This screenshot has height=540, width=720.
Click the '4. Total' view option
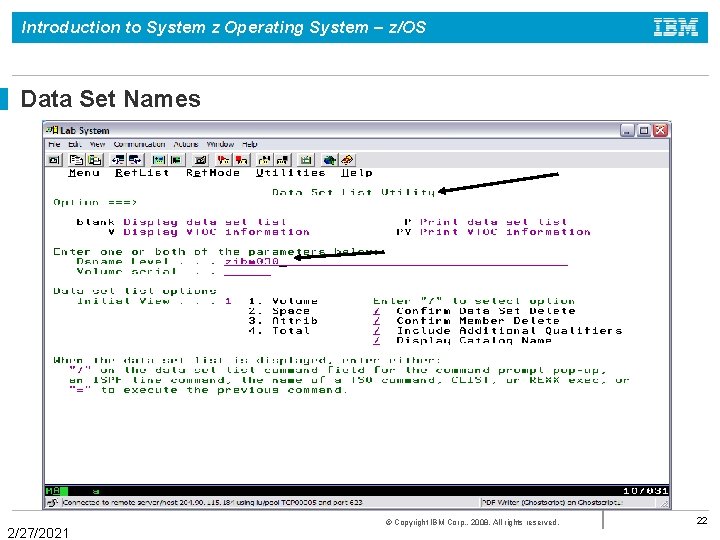click(x=279, y=331)
